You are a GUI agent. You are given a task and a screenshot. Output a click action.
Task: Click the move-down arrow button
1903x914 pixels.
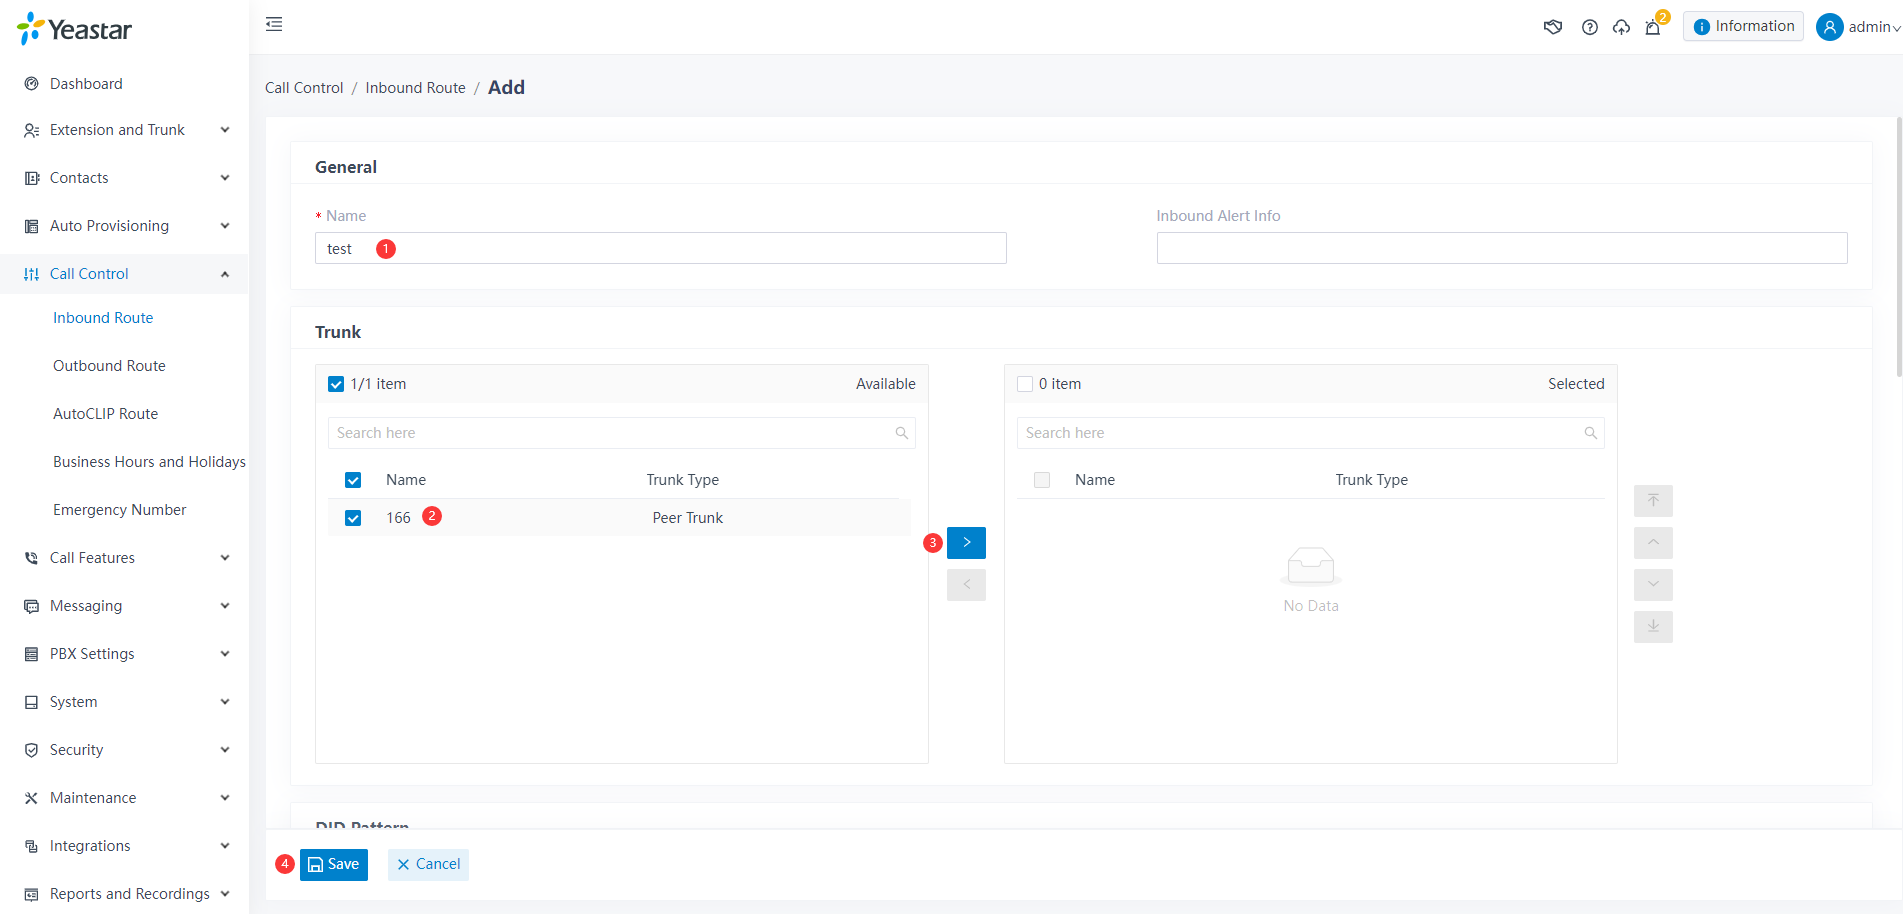pyautogui.click(x=1653, y=584)
